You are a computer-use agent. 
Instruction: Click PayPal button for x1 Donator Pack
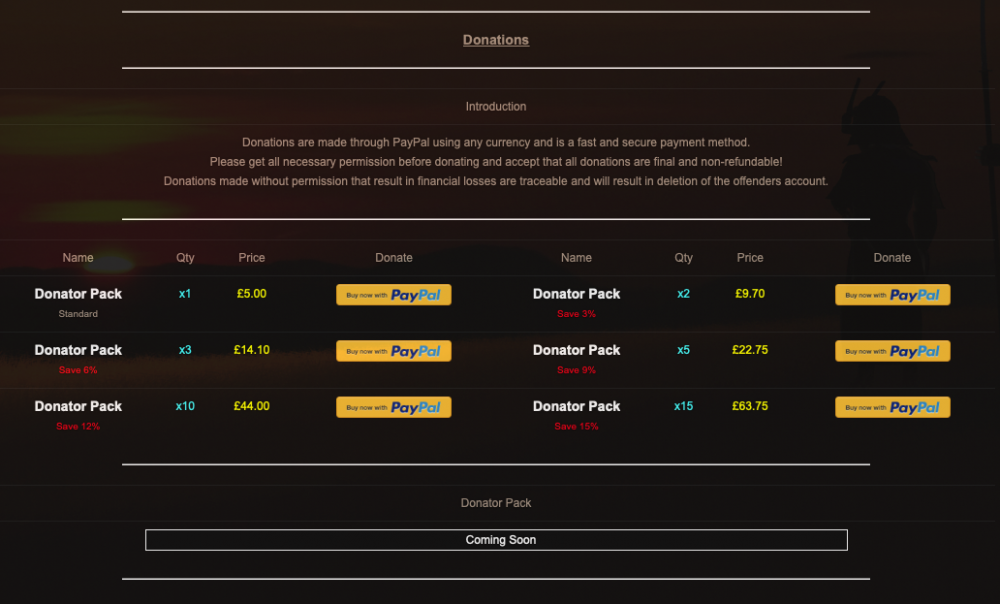point(394,295)
